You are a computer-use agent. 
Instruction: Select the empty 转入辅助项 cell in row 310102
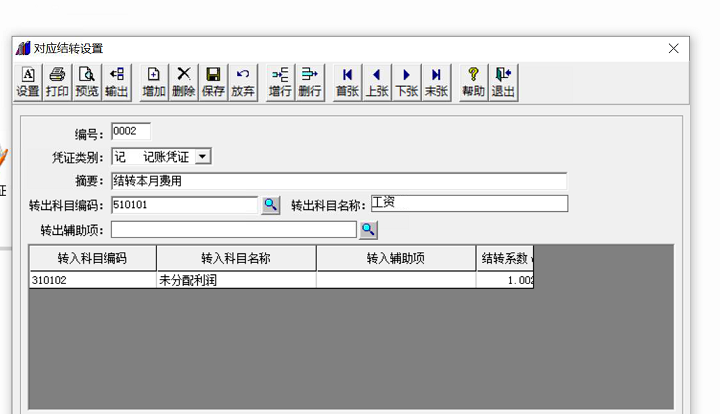(x=396, y=280)
